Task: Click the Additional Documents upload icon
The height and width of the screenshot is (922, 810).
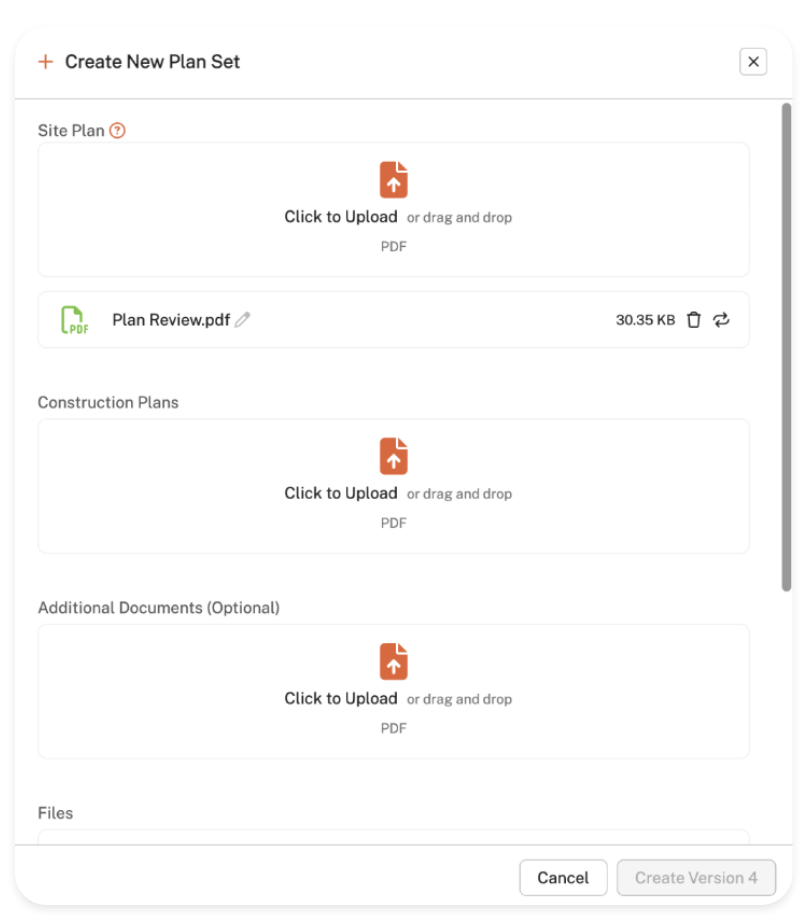Action: (x=393, y=662)
